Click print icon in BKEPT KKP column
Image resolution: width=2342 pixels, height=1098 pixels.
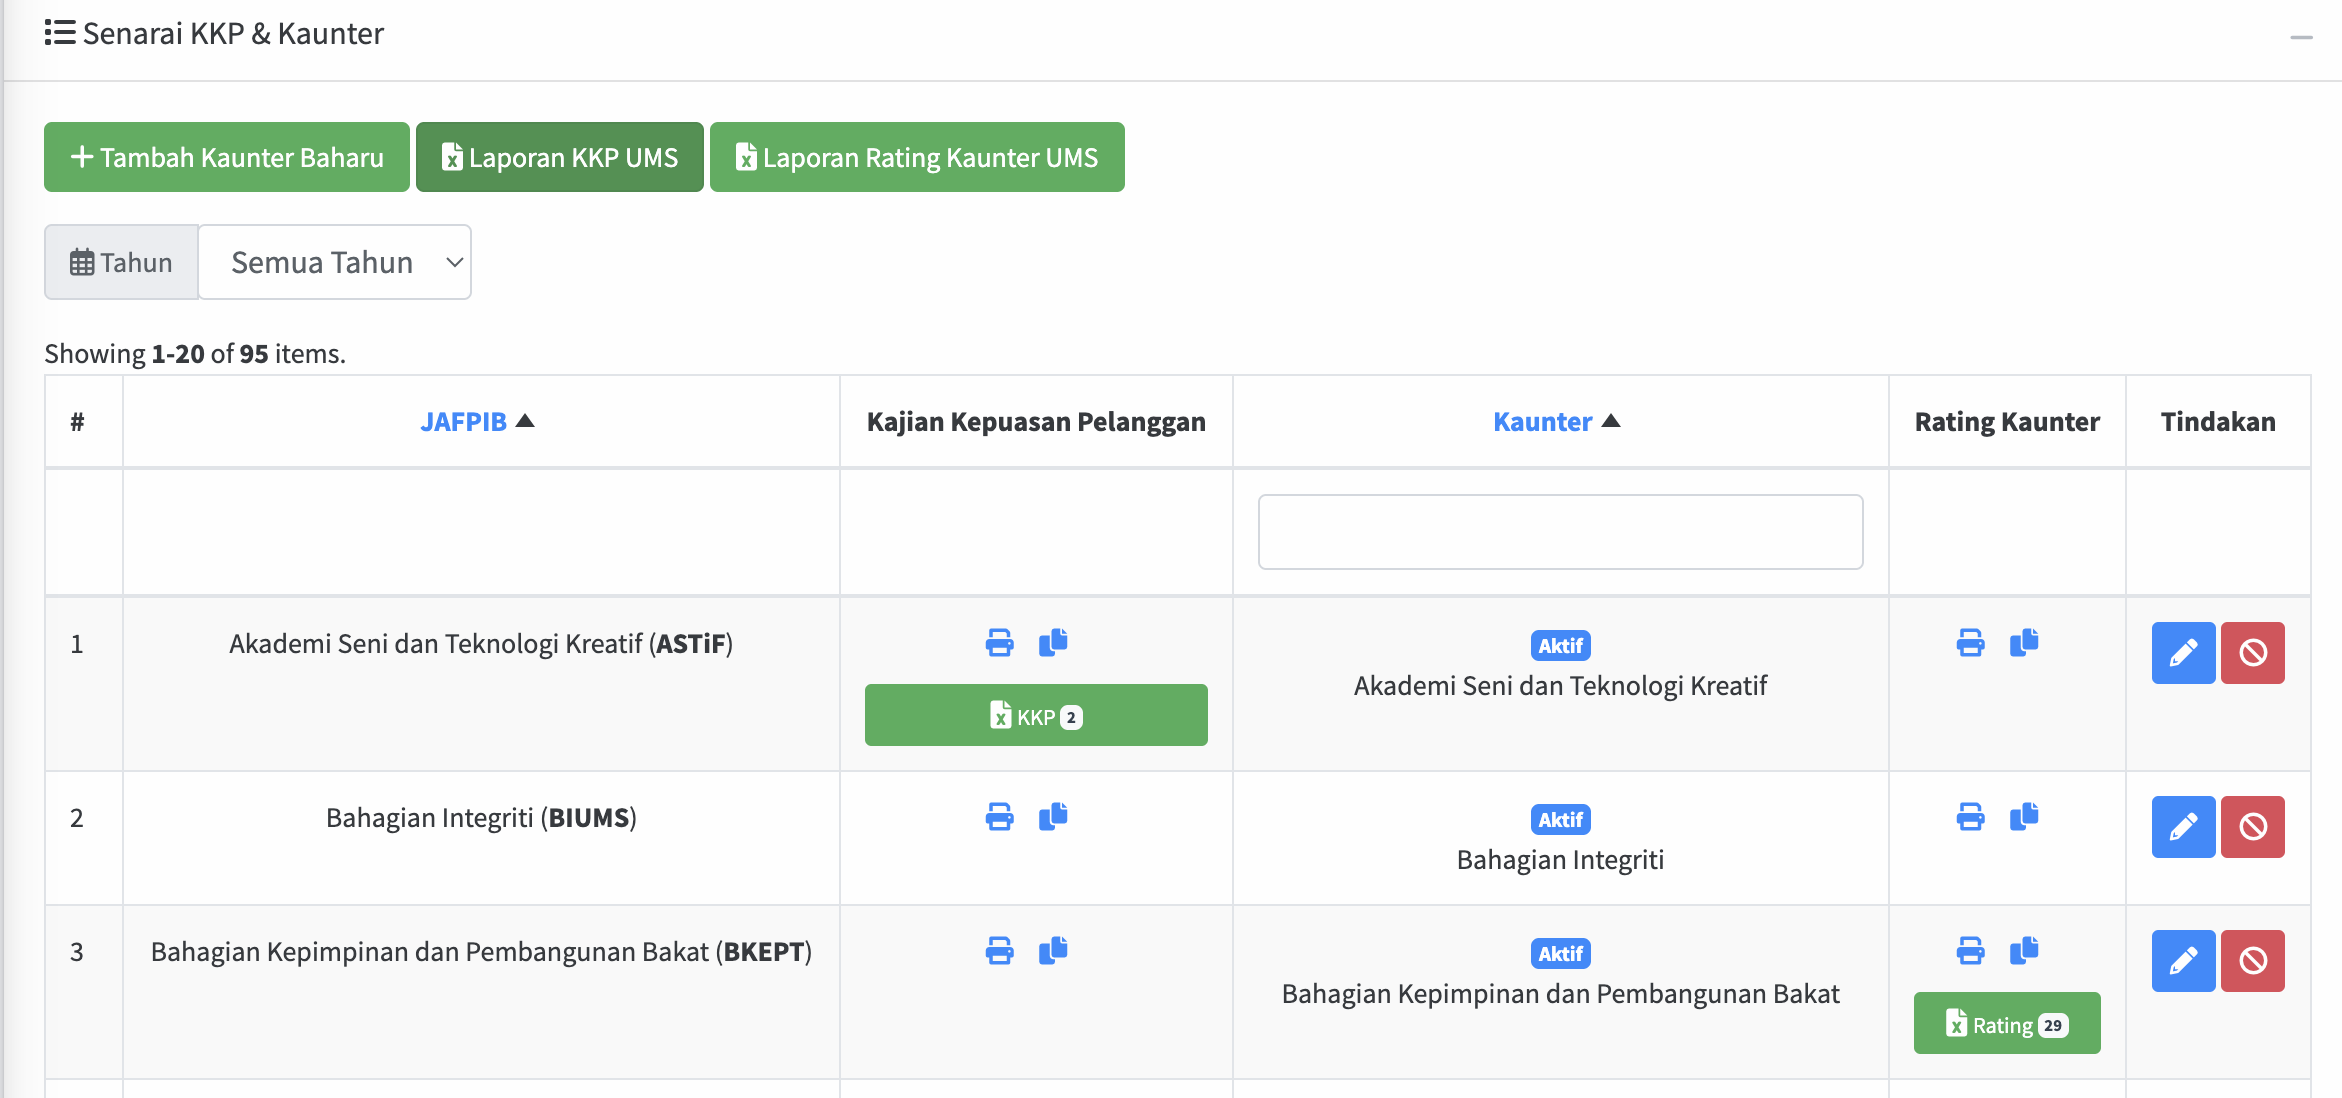tap(999, 951)
